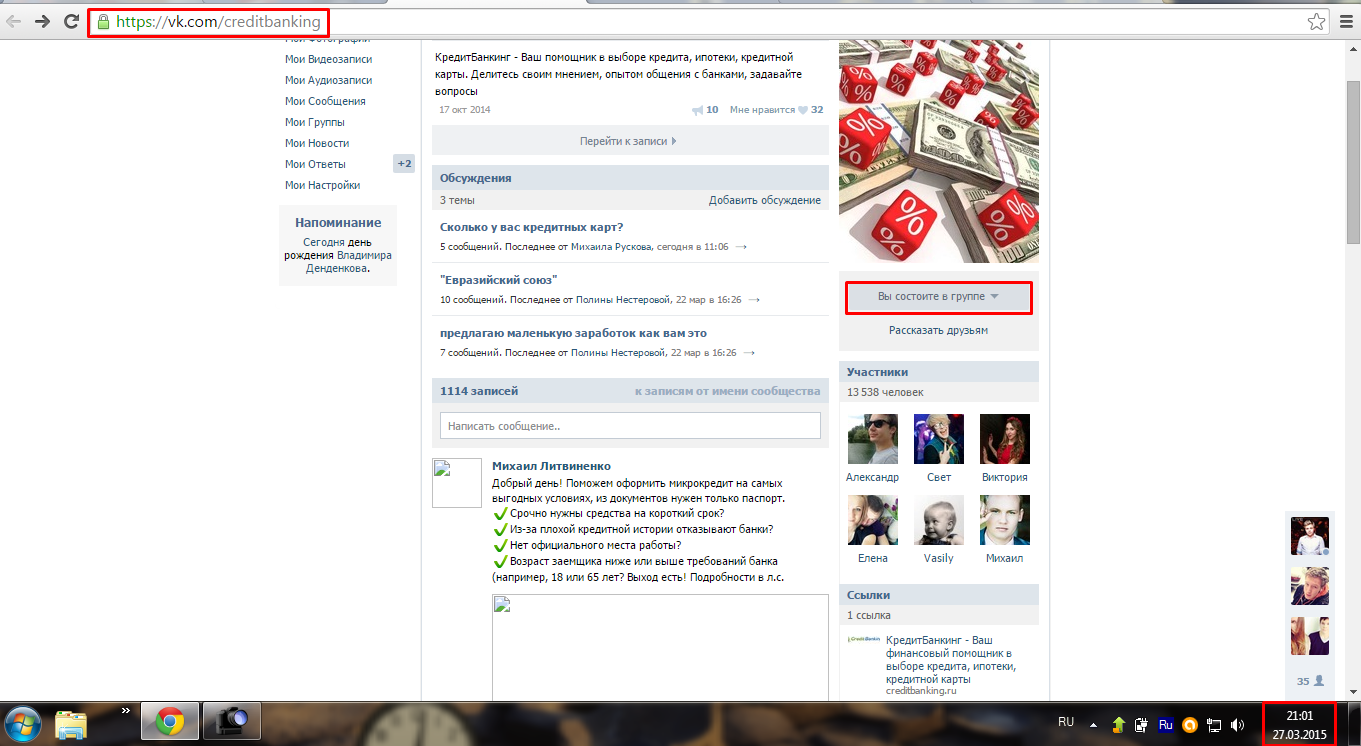Viewport: 1361px width, 746px height.
Task: Click the blue Ru tray icon
Action: [1165, 724]
